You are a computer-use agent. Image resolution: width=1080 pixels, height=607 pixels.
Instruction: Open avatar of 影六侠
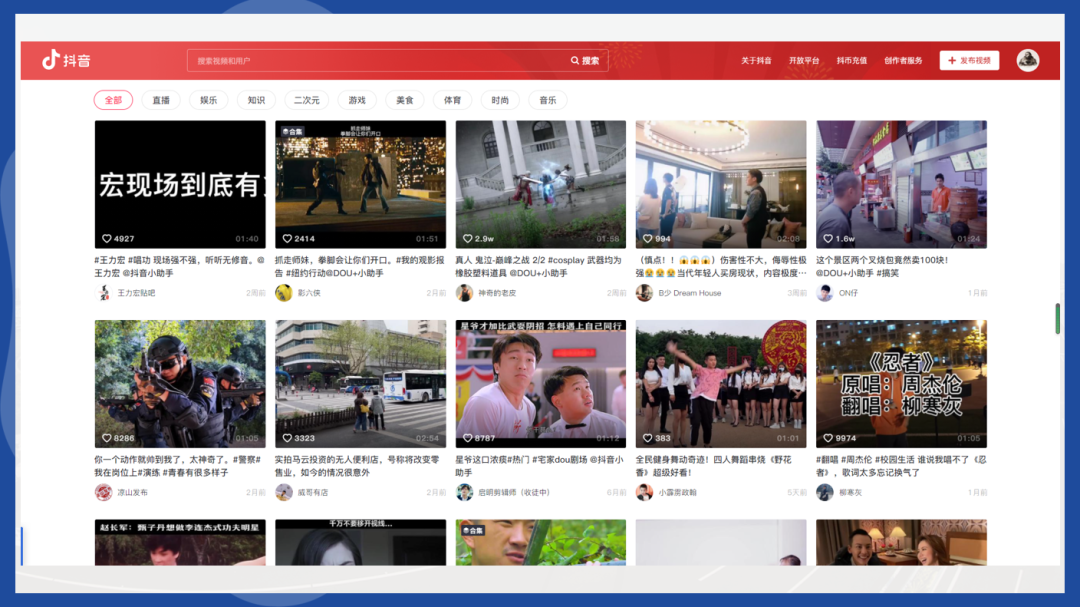[x=284, y=293]
